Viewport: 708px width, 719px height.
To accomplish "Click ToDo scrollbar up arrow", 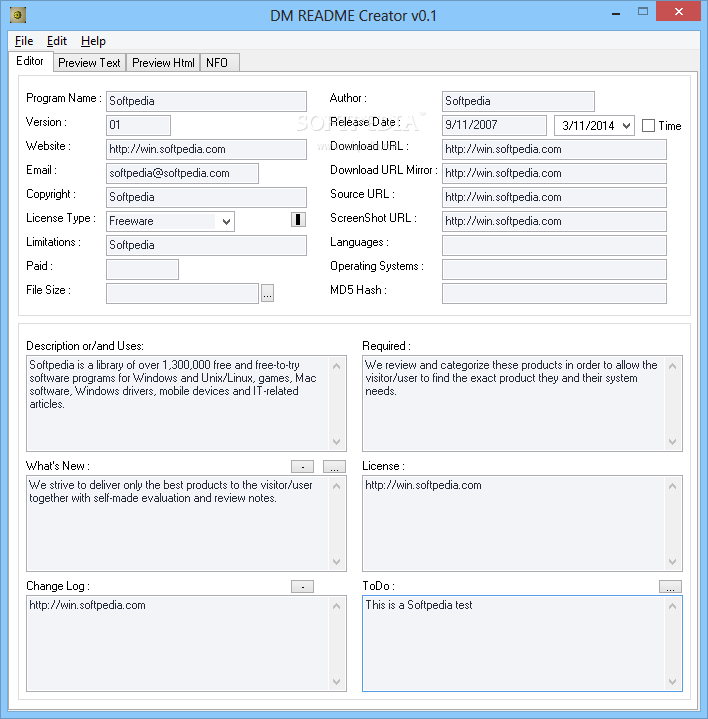I will coord(673,606).
